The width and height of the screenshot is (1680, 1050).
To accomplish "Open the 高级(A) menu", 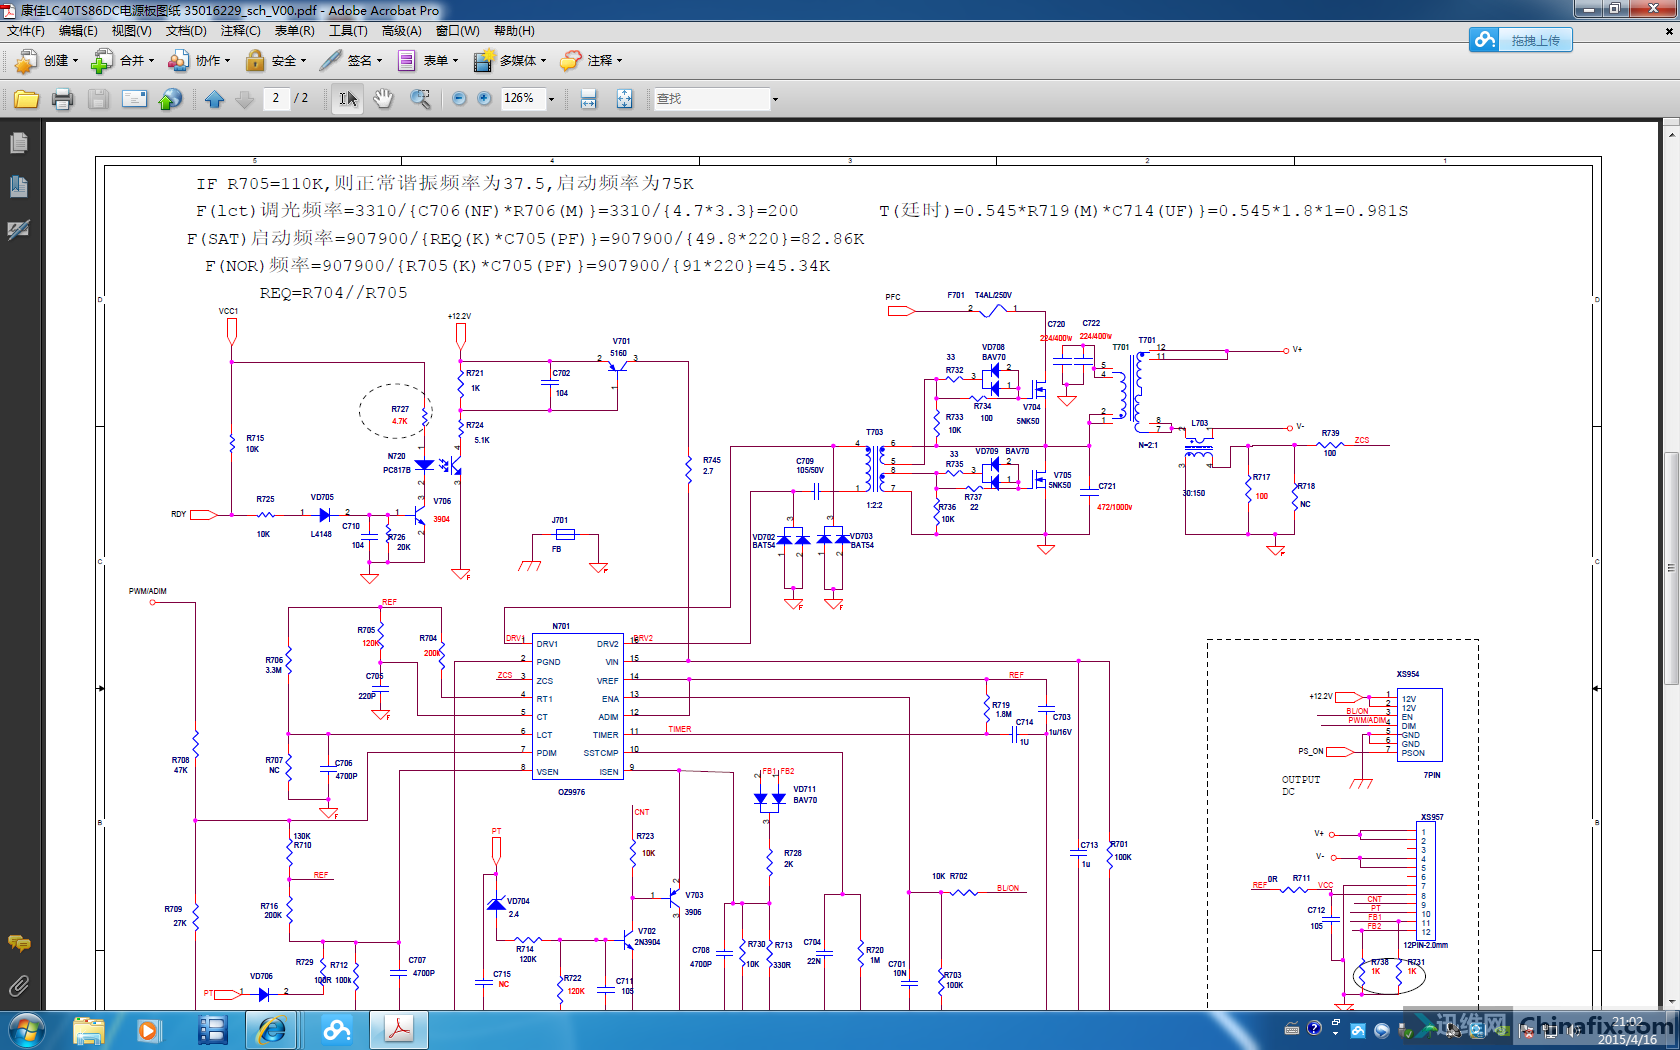I will [402, 31].
